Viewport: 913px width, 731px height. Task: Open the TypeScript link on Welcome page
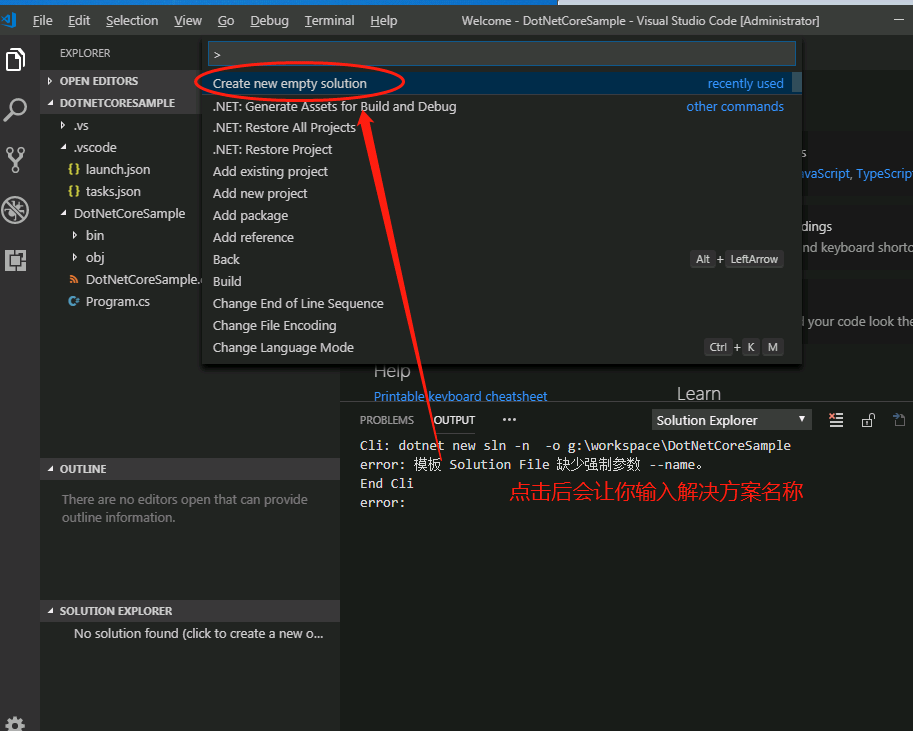pyautogui.click(x=884, y=174)
